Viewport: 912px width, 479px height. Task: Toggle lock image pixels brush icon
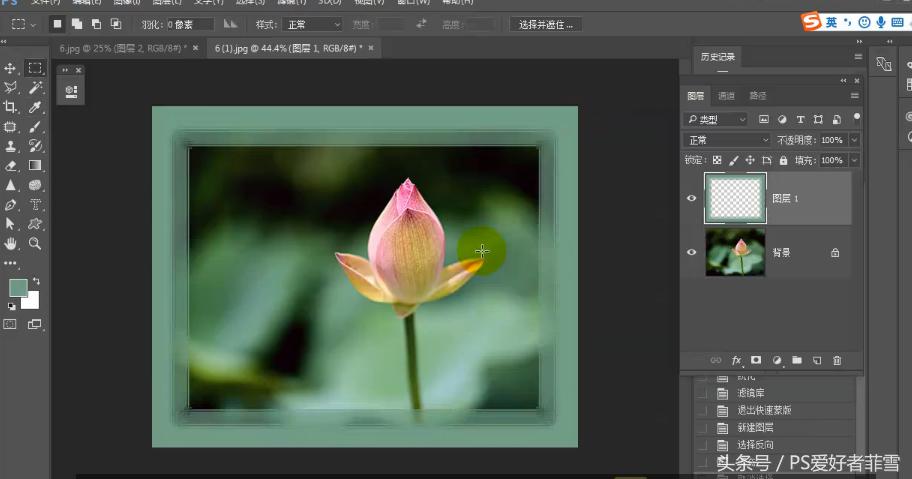coord(733,160)
